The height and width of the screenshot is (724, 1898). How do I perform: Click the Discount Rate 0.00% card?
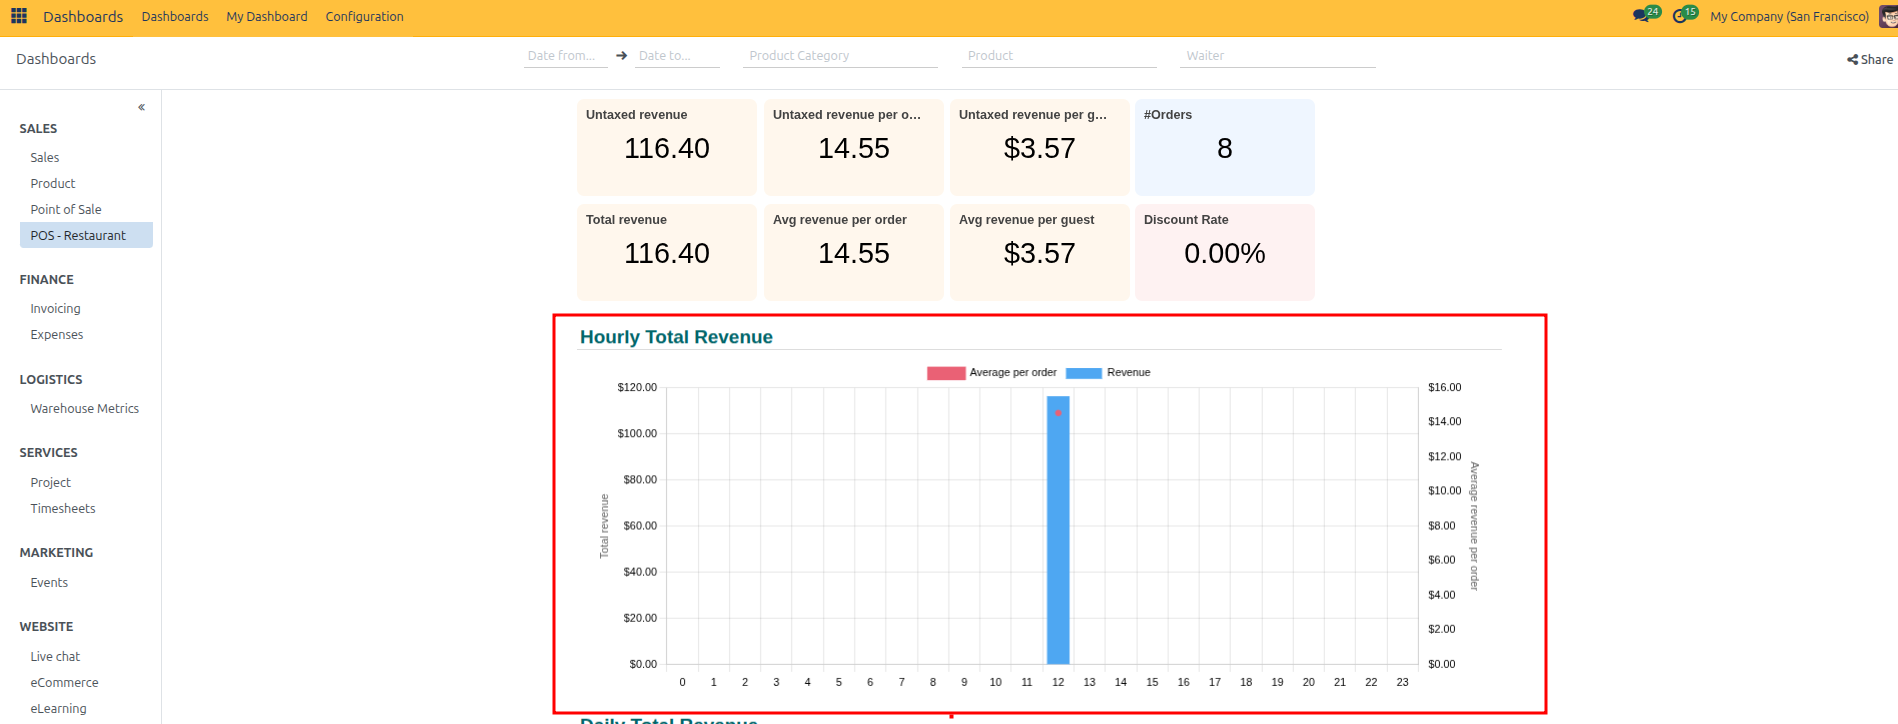1225,252
